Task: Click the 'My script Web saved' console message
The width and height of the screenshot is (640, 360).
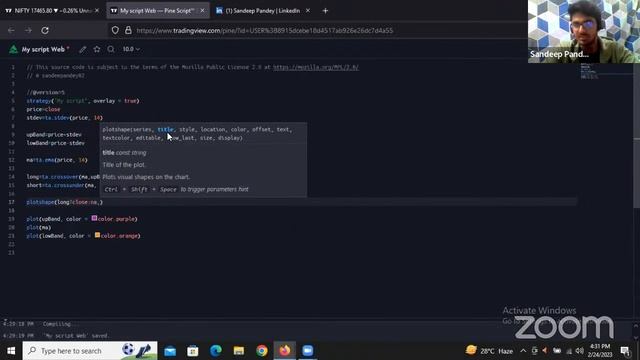Action: (76, 336)
